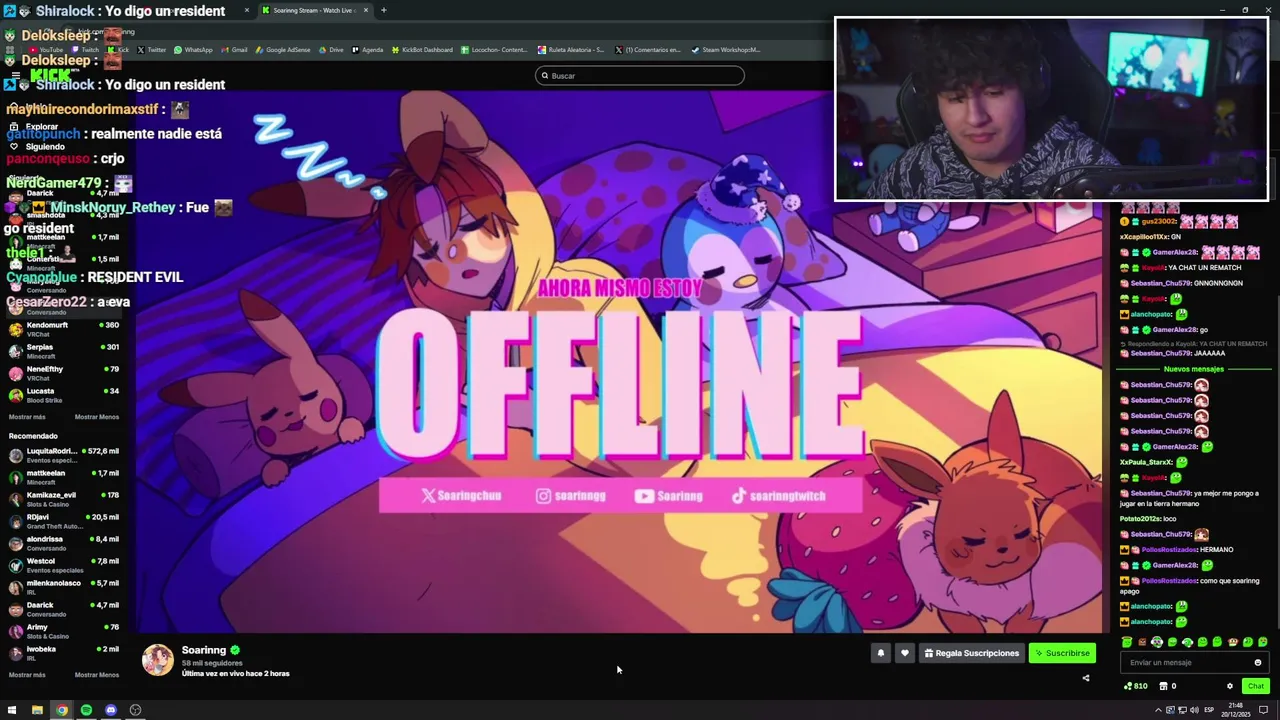Open Spotify from the taskbar

click(86, 710)
